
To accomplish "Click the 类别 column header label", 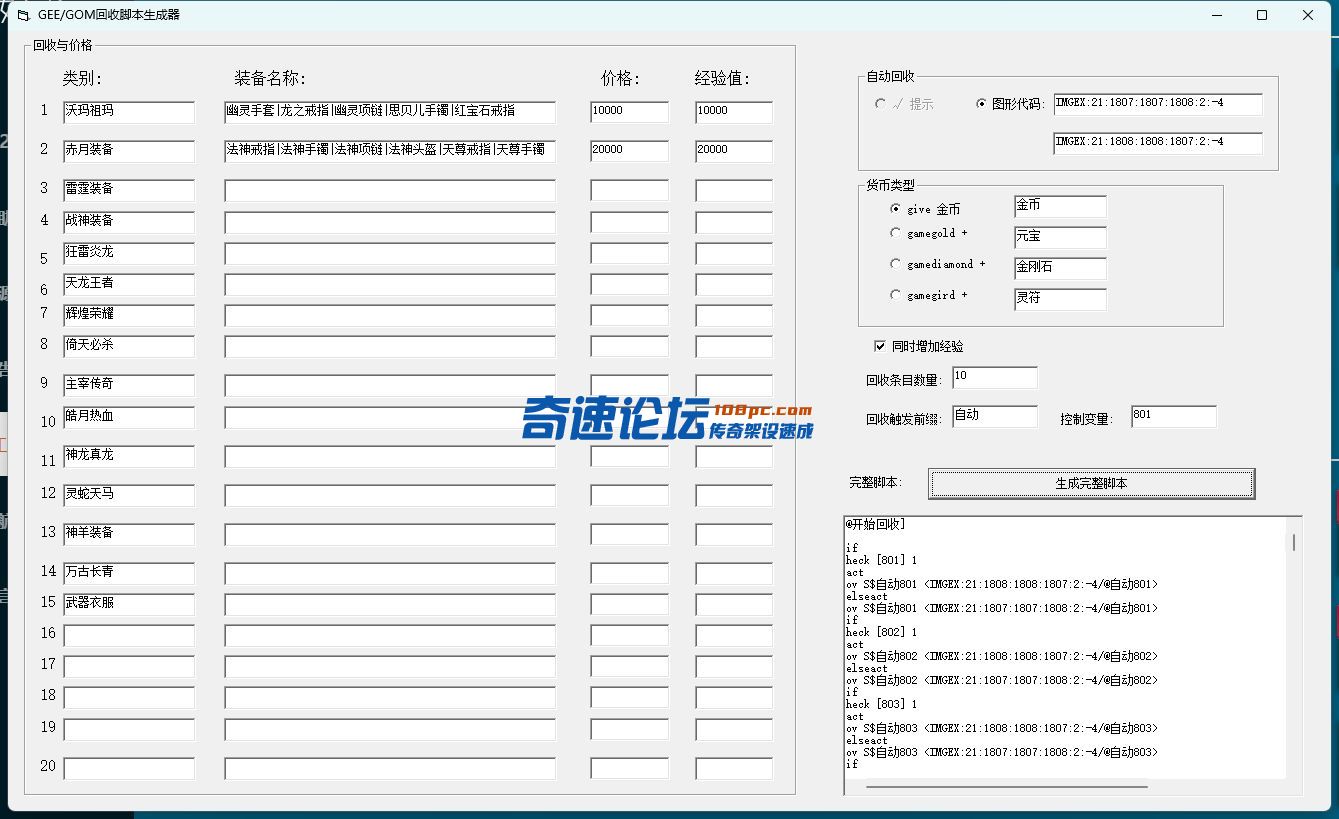I will [82, 78].
